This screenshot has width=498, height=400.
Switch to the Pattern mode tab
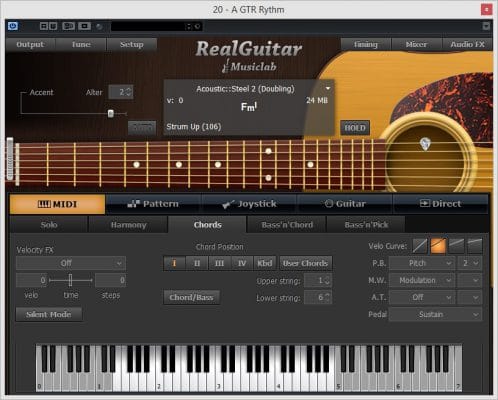[x=154, y=204]
